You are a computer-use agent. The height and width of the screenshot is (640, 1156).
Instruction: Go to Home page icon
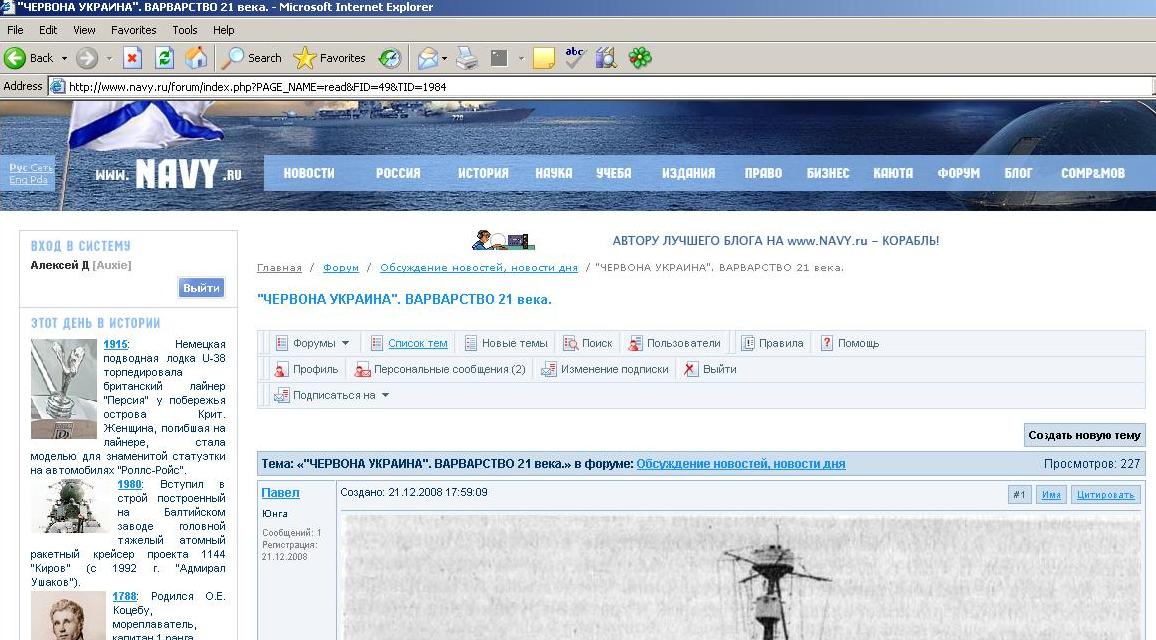[196, 58]
